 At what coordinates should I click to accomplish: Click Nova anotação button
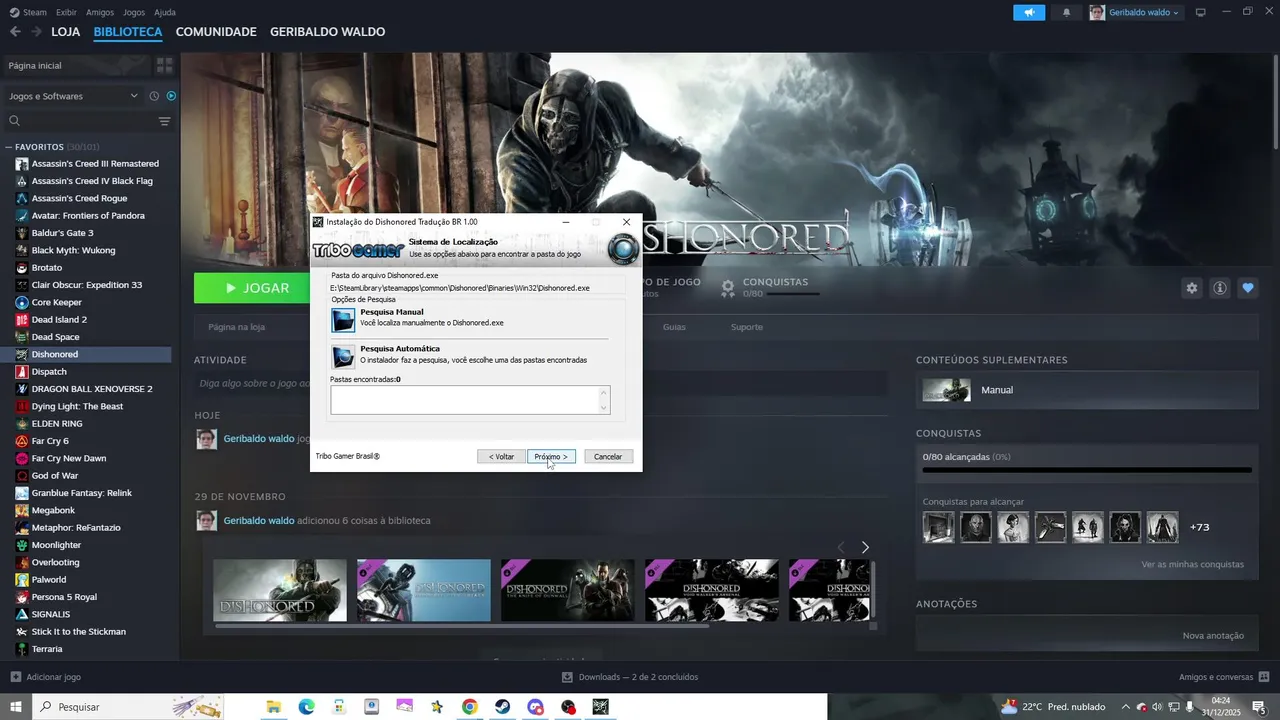pos(1213,636)
